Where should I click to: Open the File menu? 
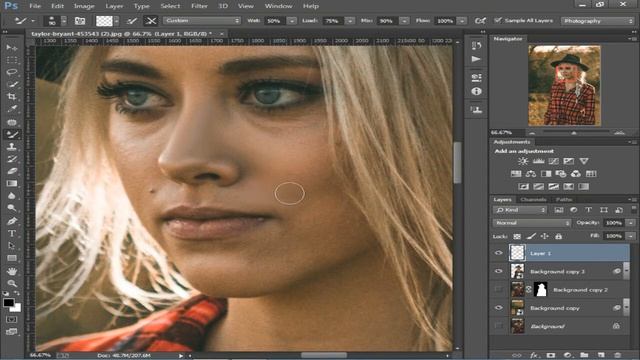35,6
